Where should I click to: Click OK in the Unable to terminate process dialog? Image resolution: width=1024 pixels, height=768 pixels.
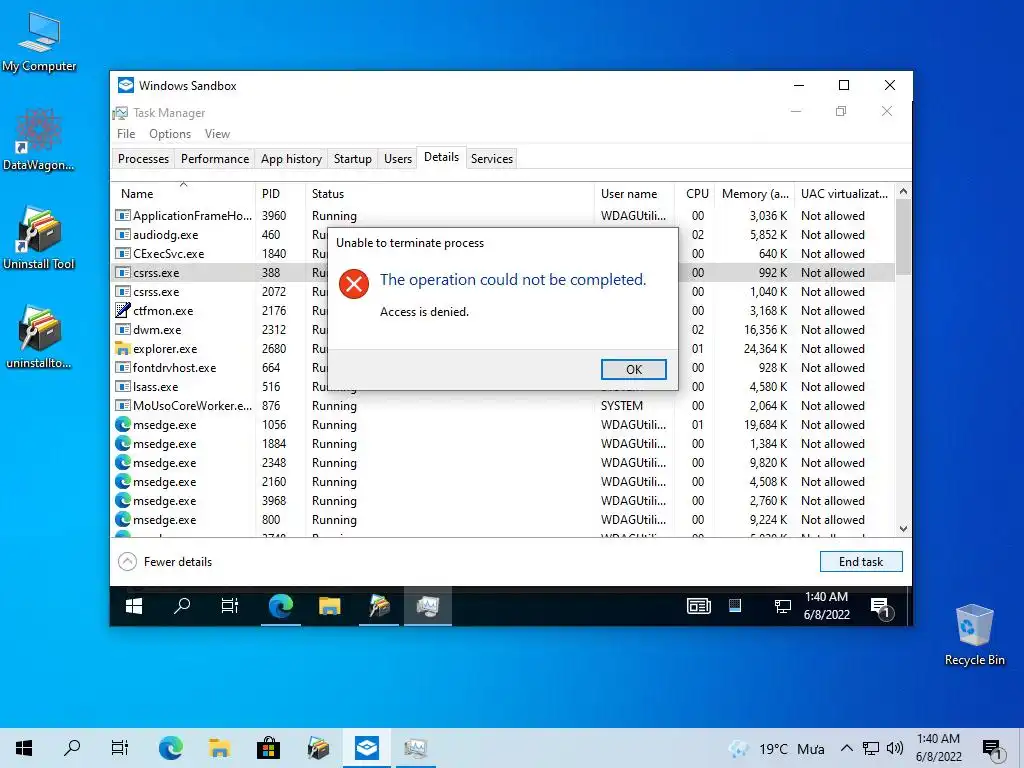(633, 369)
